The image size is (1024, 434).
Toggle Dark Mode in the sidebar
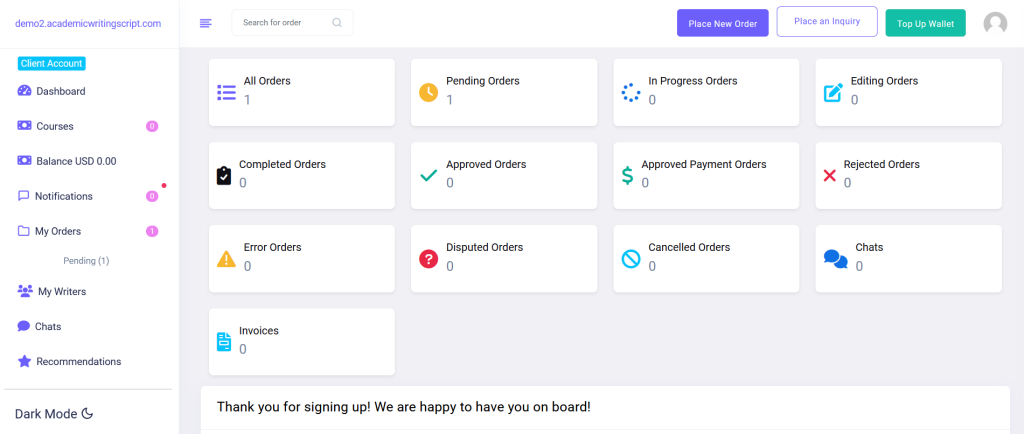click(x=54, y=413)
